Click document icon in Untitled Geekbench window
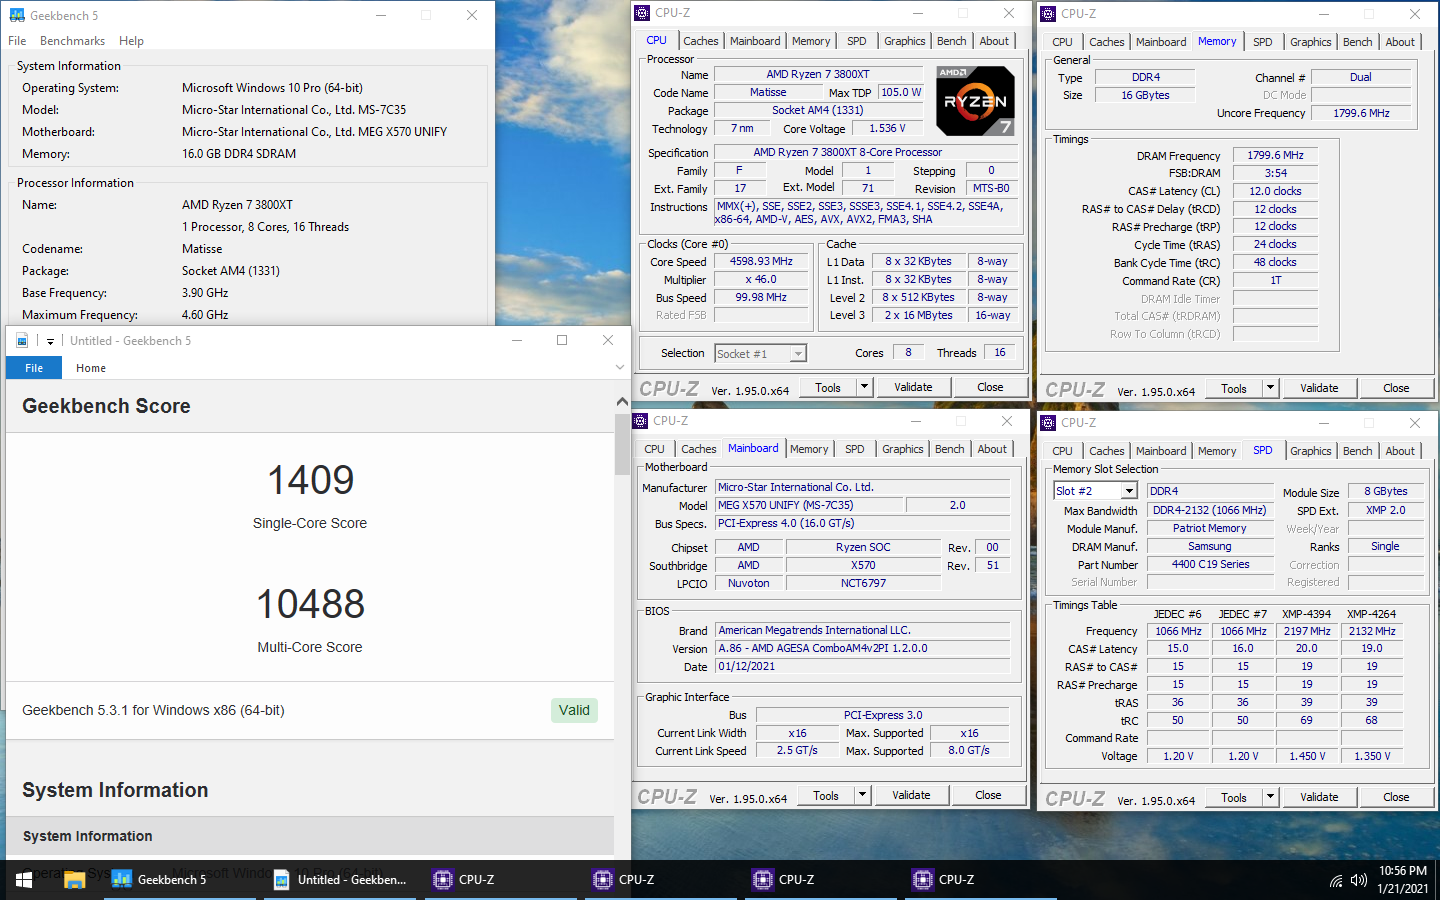 click(x=22, y=340)
